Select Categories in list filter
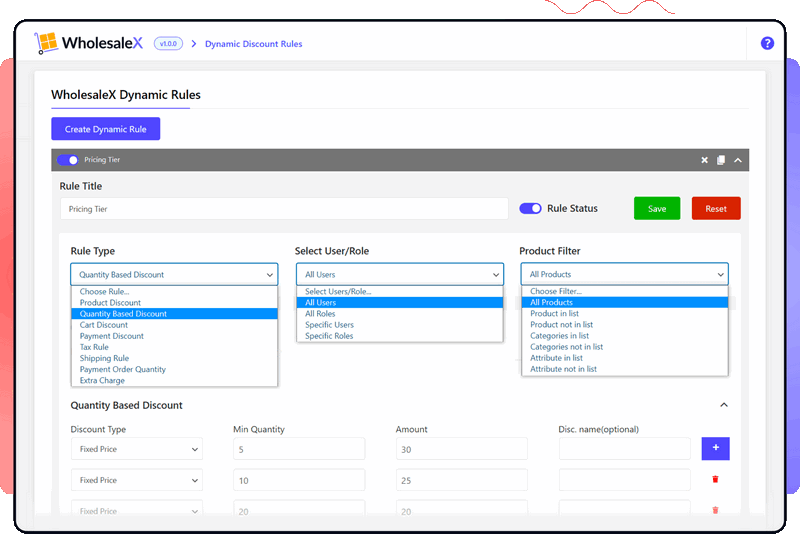The height and width of the screenshot is (534, 800). (625, 336)
